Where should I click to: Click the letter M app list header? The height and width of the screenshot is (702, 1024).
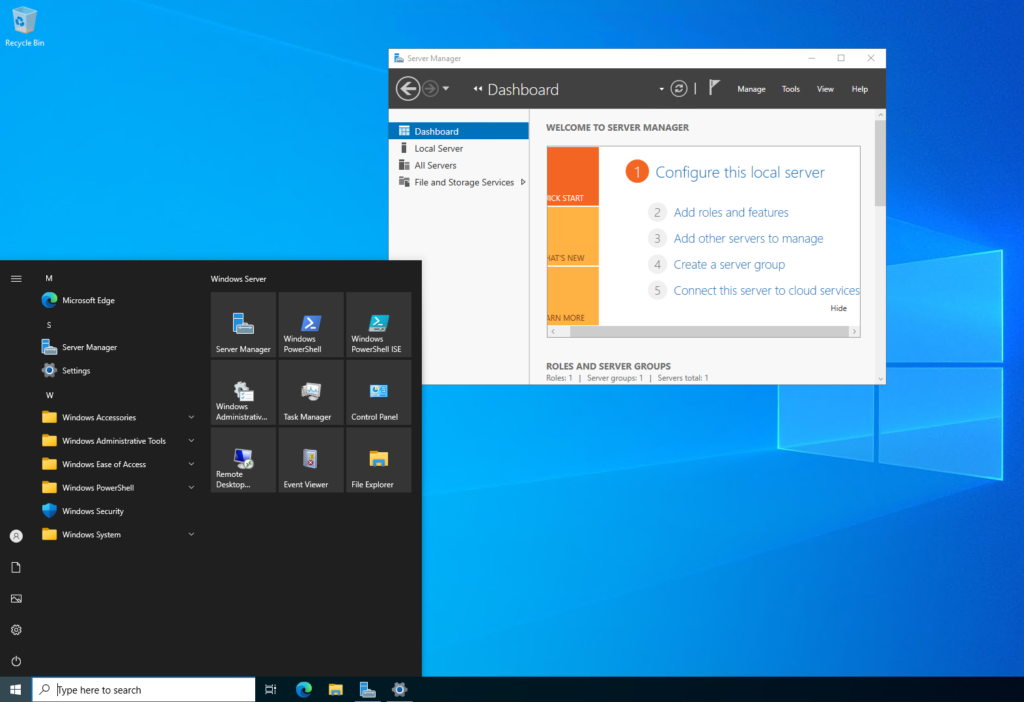point(49,278)
